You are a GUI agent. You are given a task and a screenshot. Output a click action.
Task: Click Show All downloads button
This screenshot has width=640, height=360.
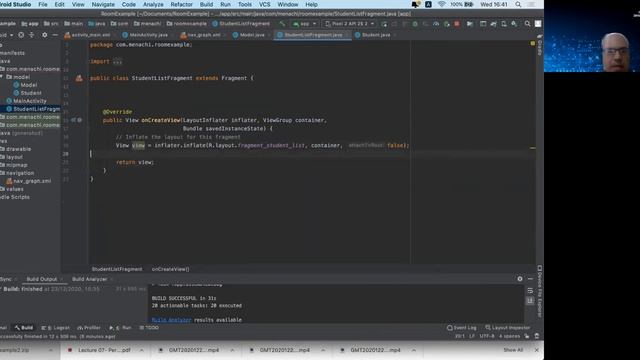[x=513, y=350]
